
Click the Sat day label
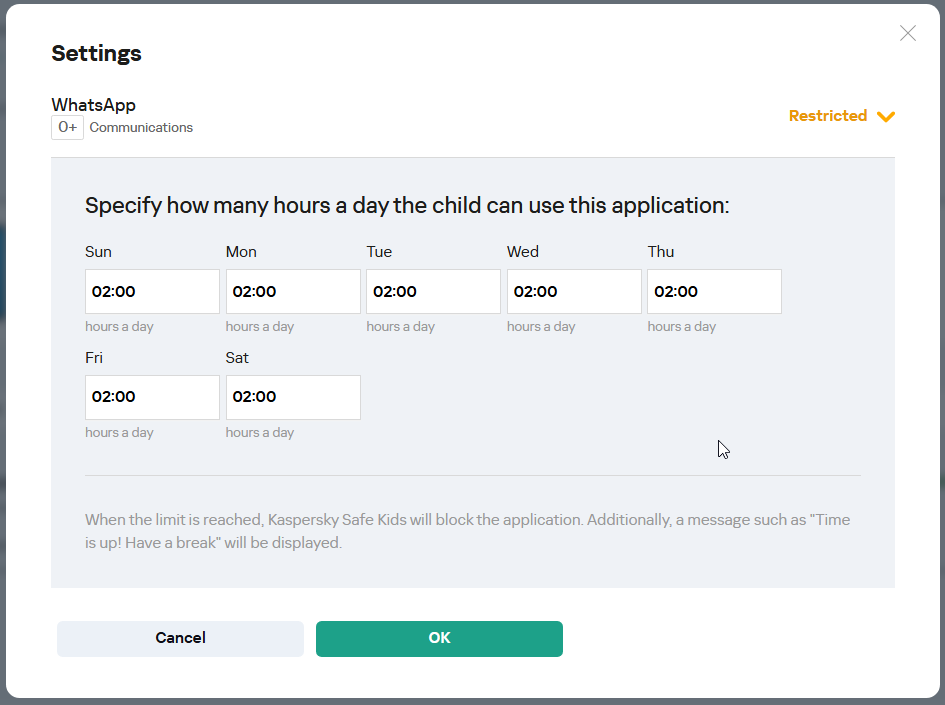coord(237,358)
